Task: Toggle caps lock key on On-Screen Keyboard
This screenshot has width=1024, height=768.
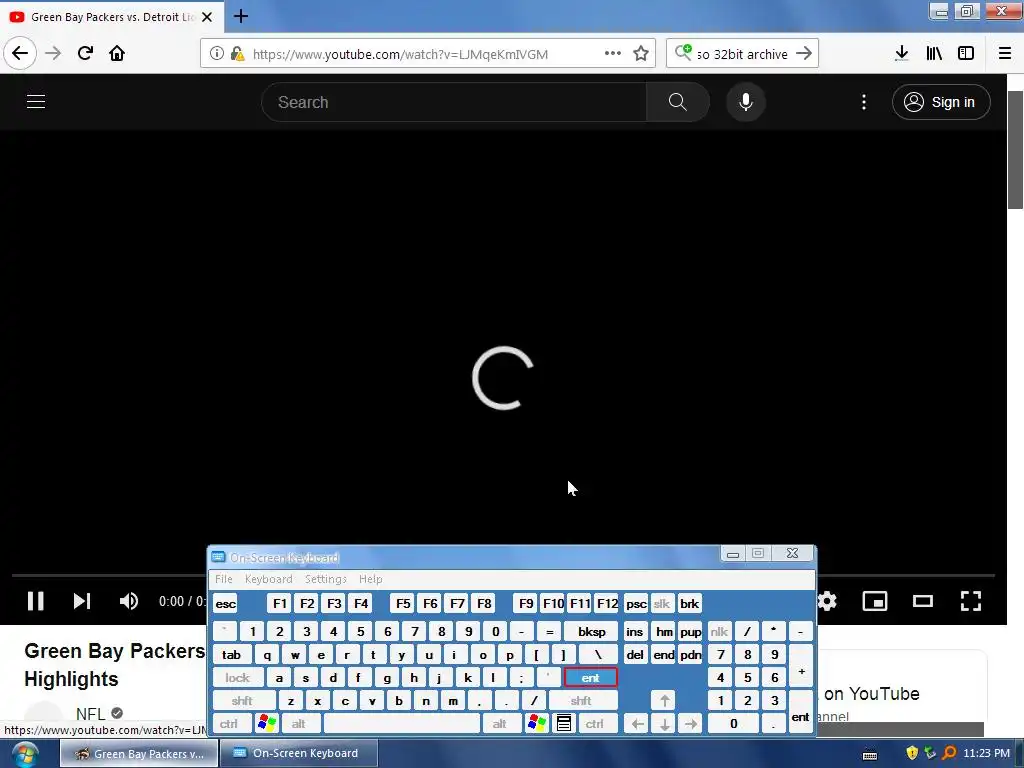Action: point(238,678)
